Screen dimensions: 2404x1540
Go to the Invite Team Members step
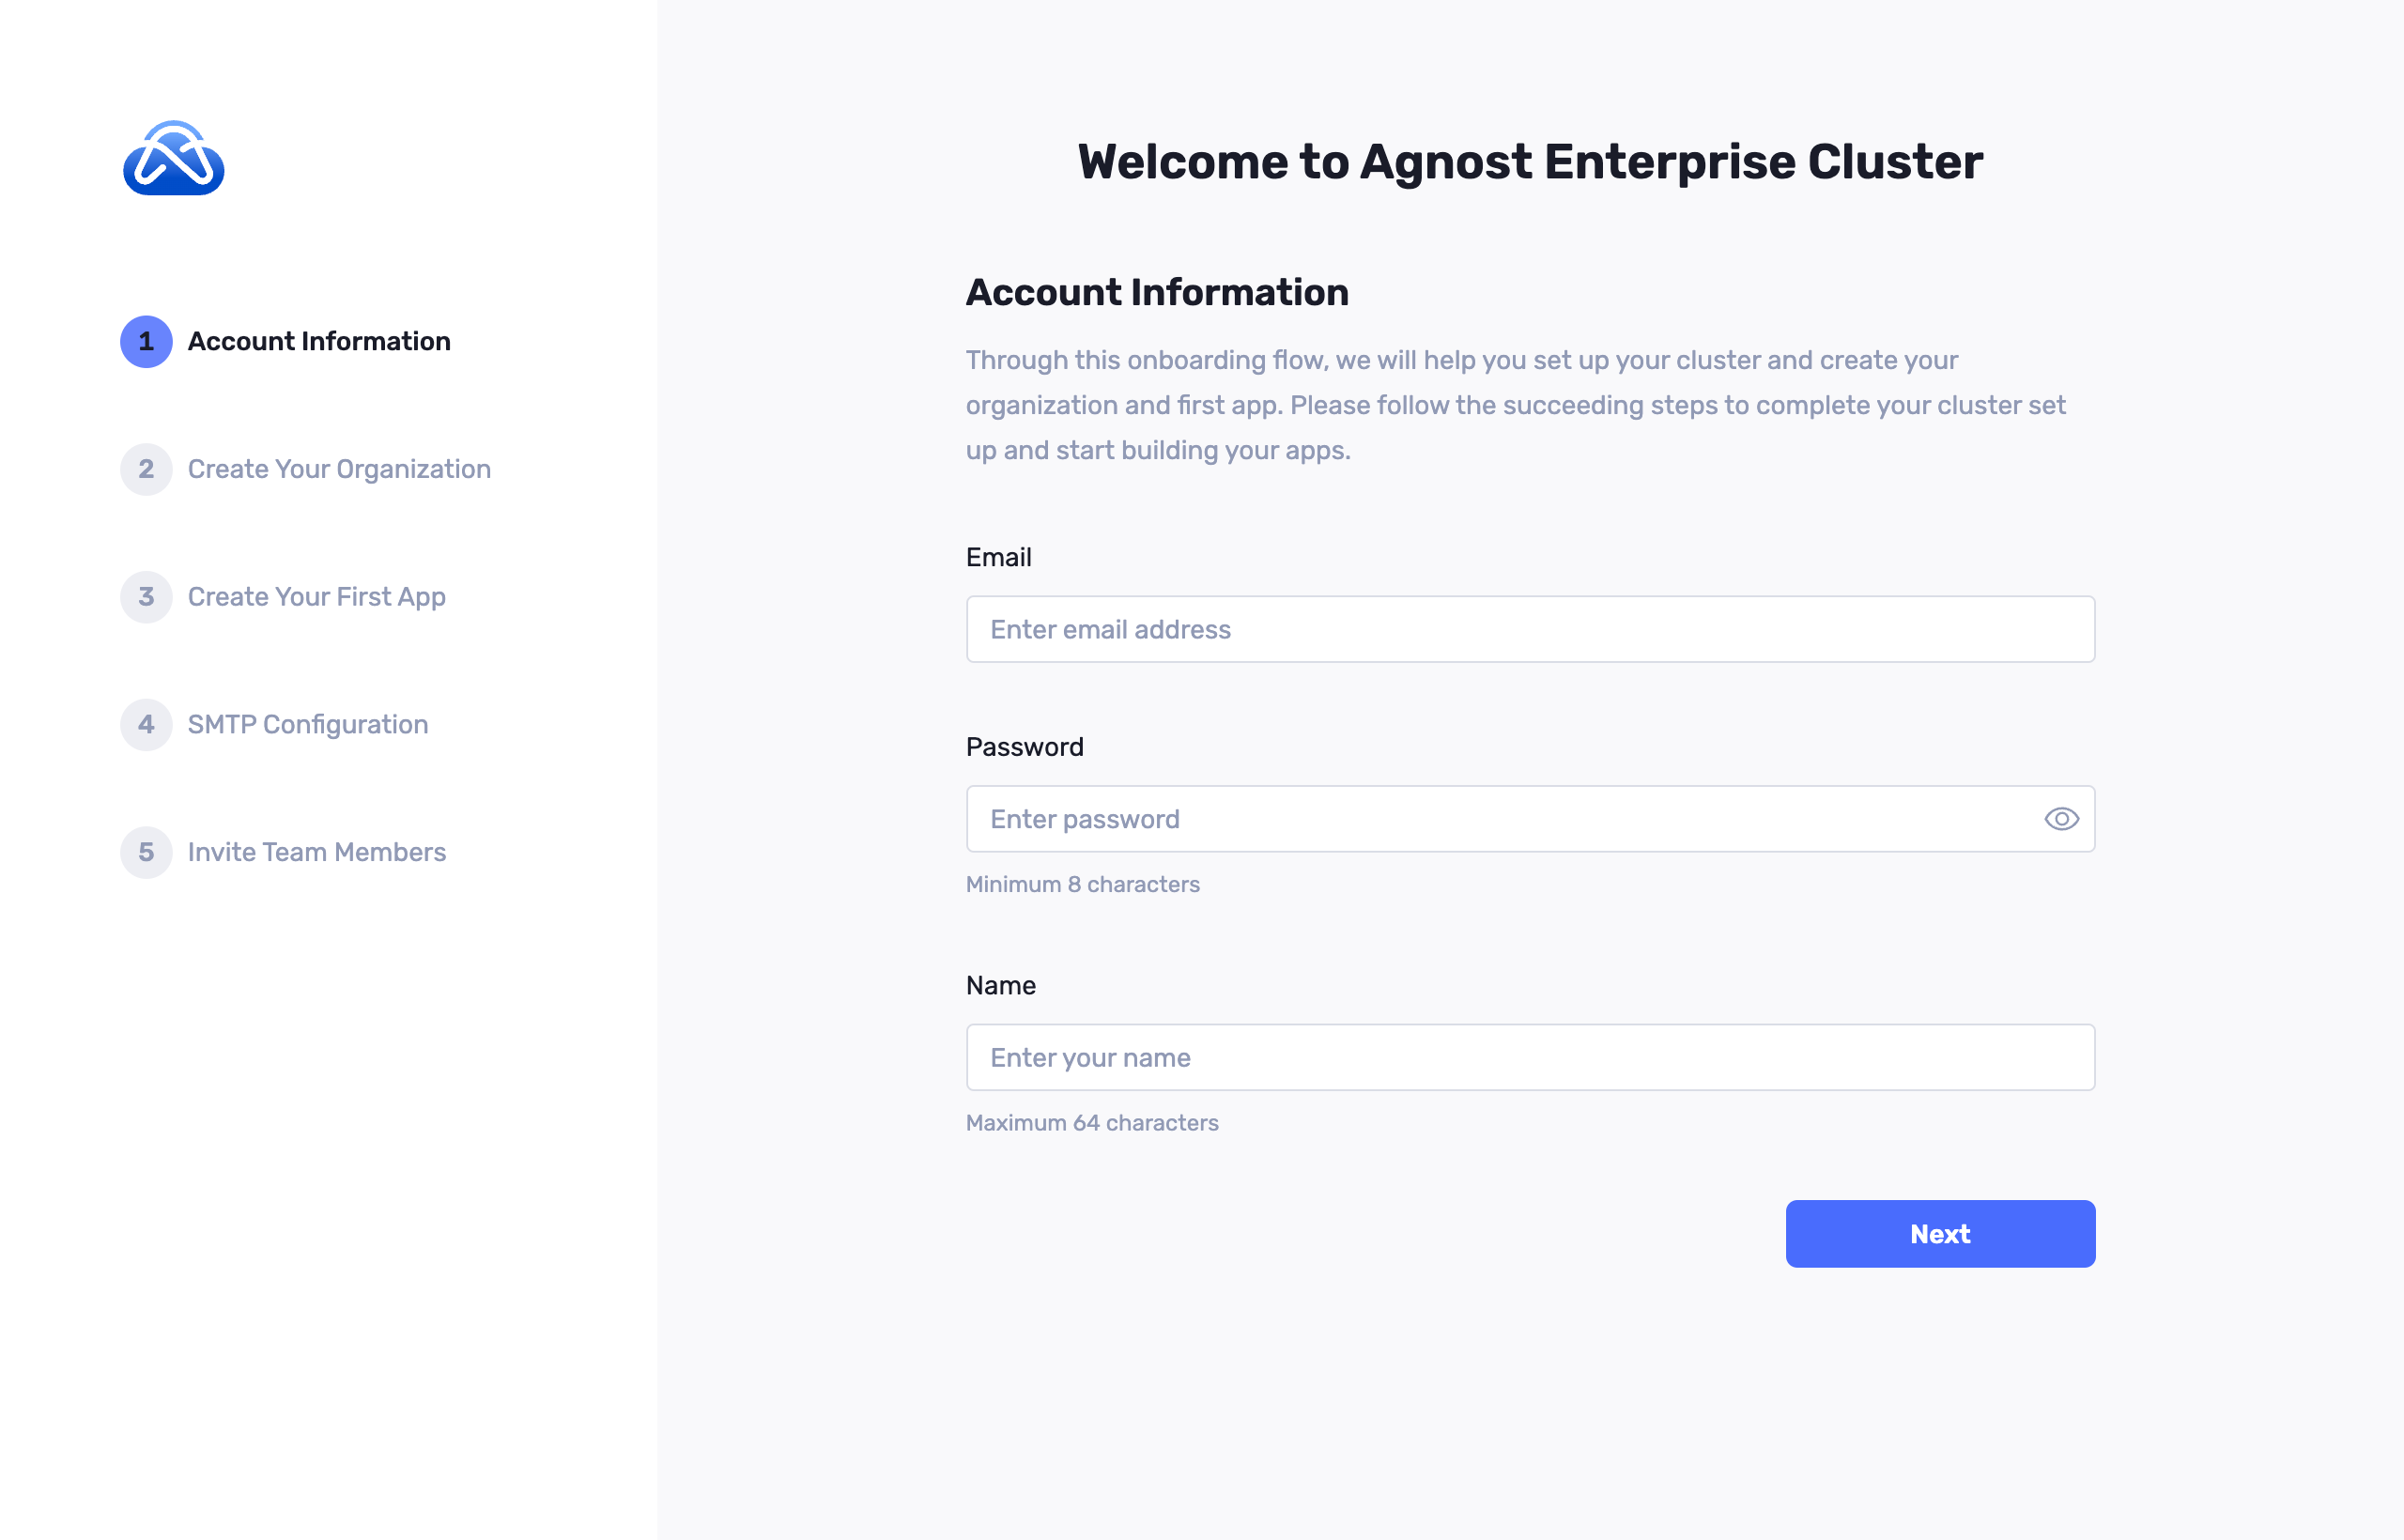tap(316, 852)
